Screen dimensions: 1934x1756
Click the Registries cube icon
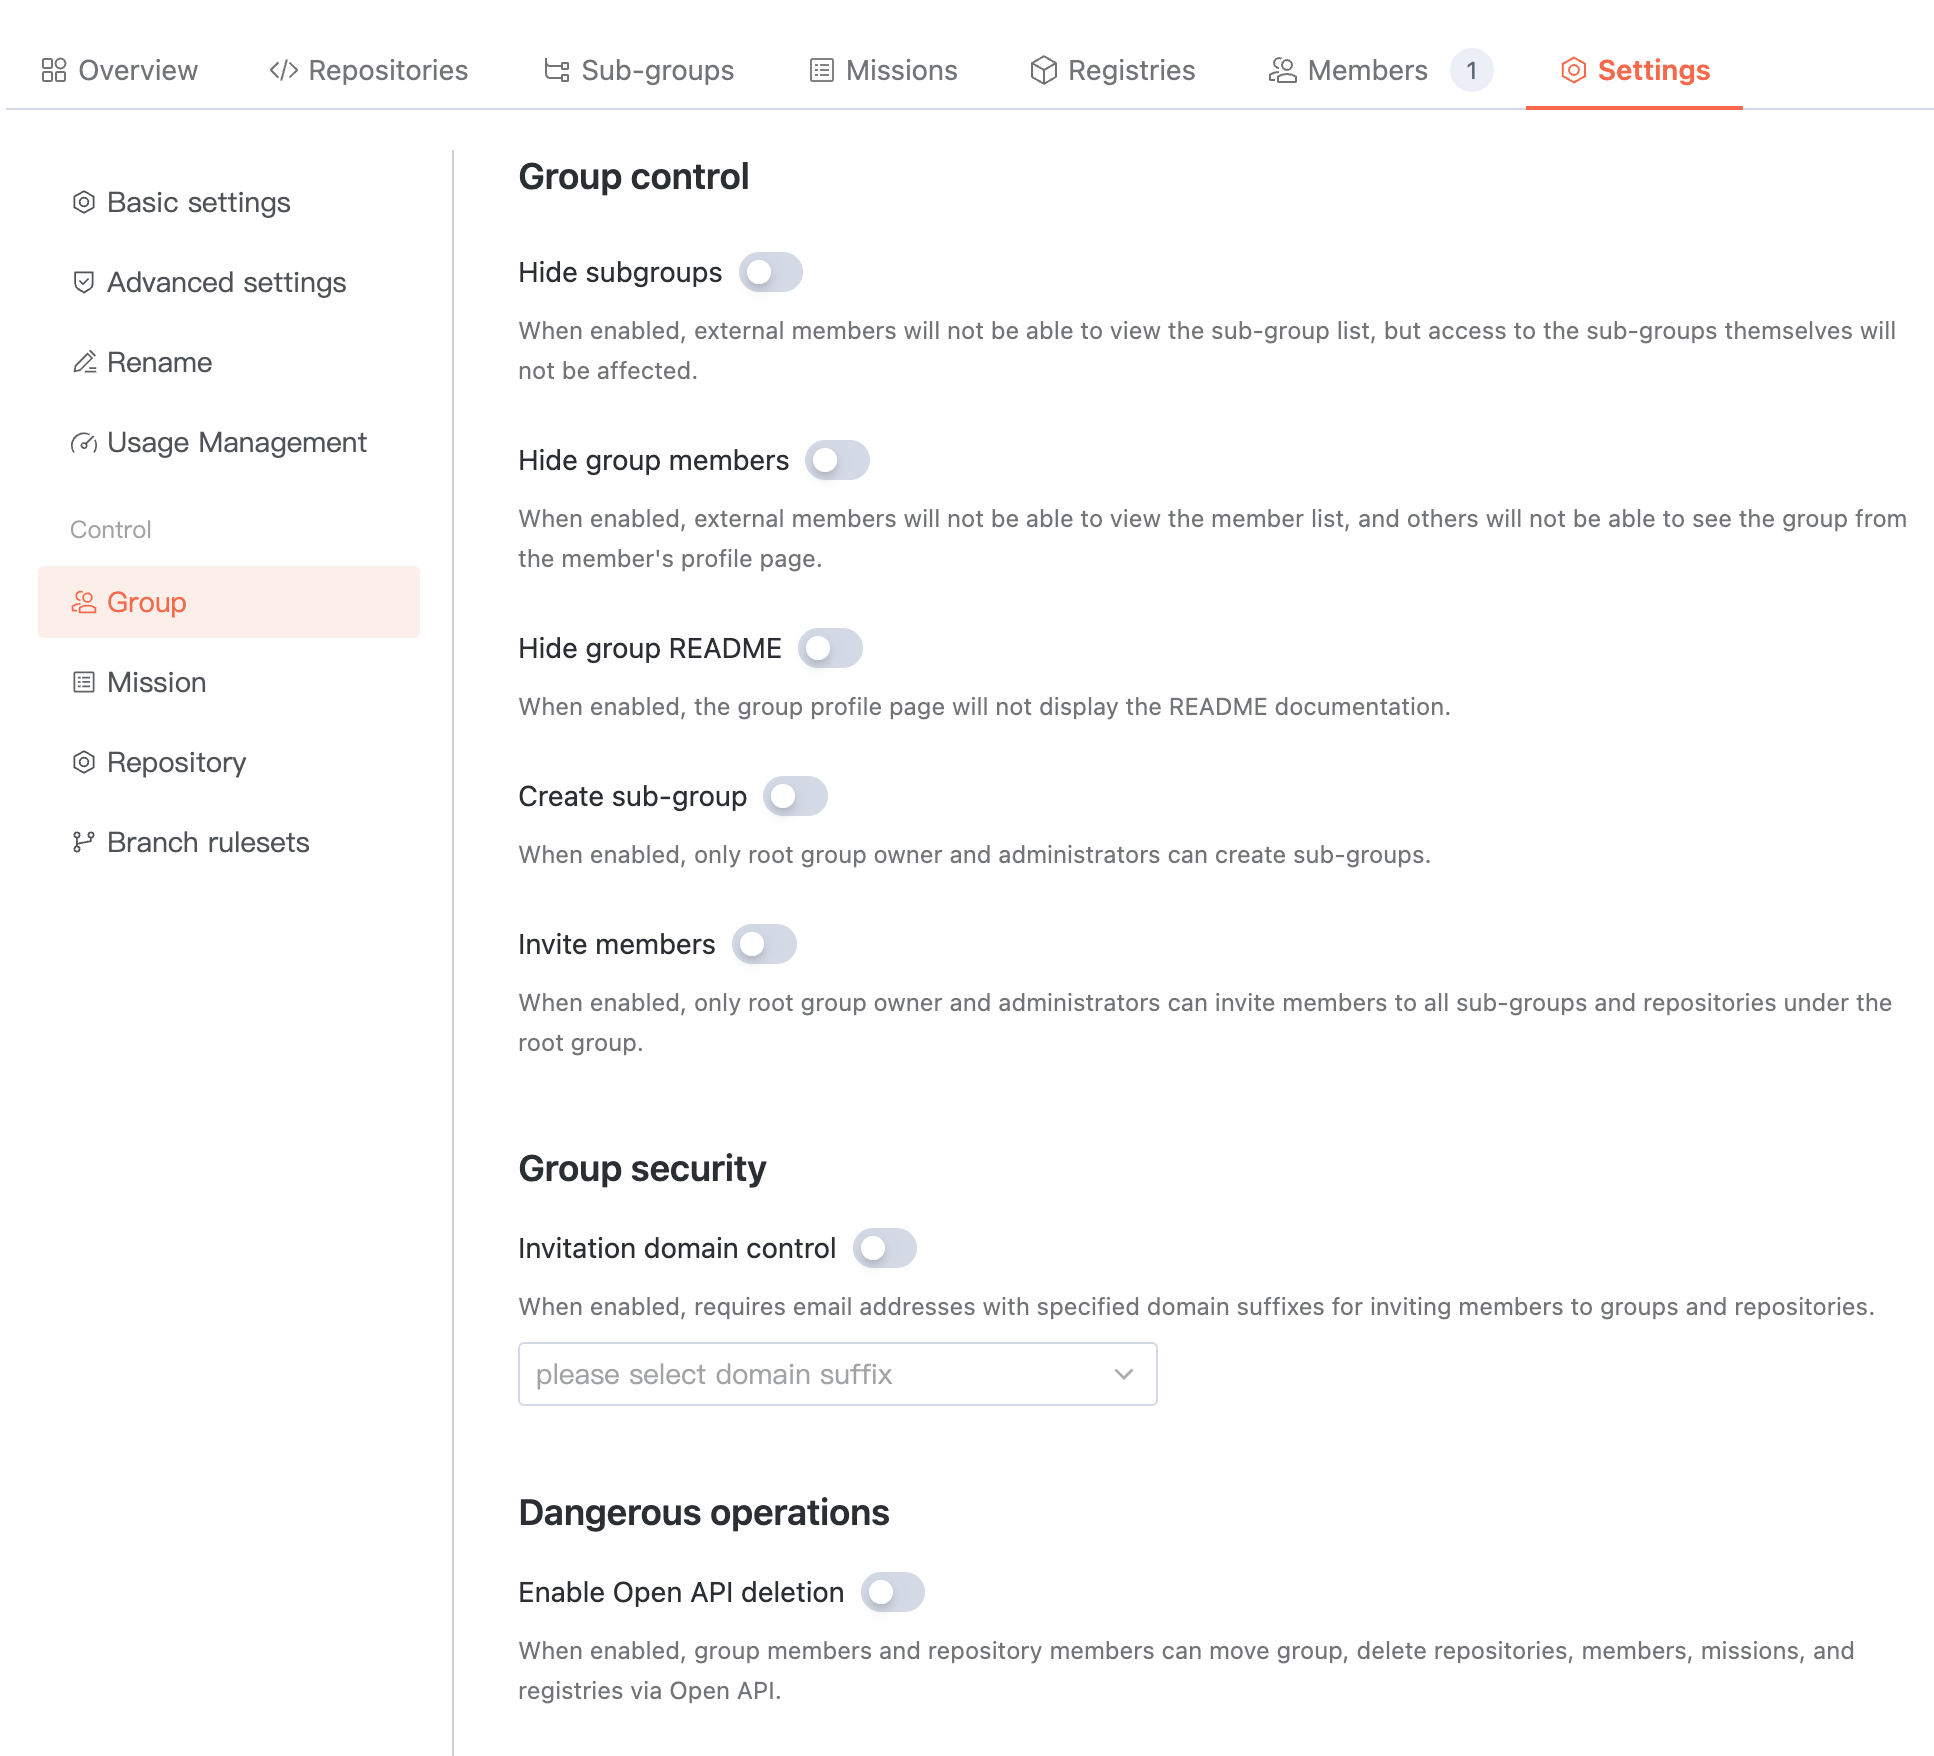click(x=1043, y=70)
